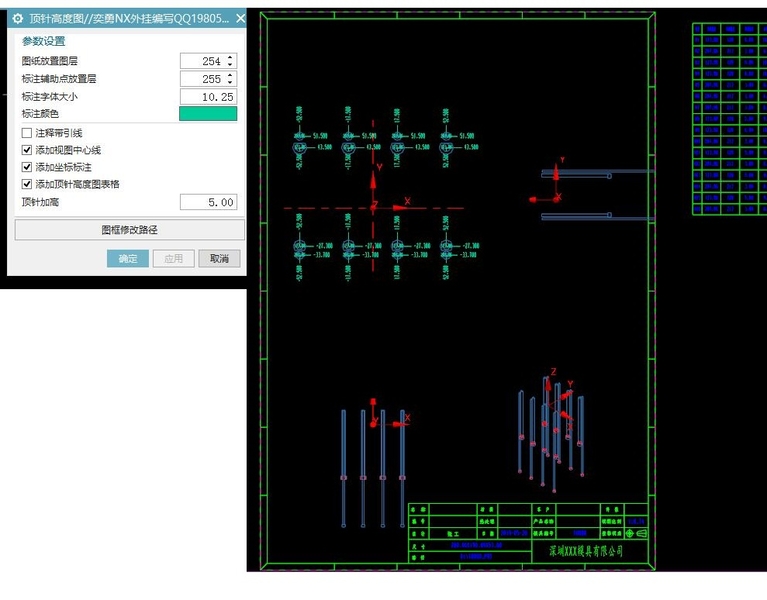The width and height of the screenshot is (767, 600).
Task: Enable the 注释带引线 checkbox
Action: pos(27,133)
